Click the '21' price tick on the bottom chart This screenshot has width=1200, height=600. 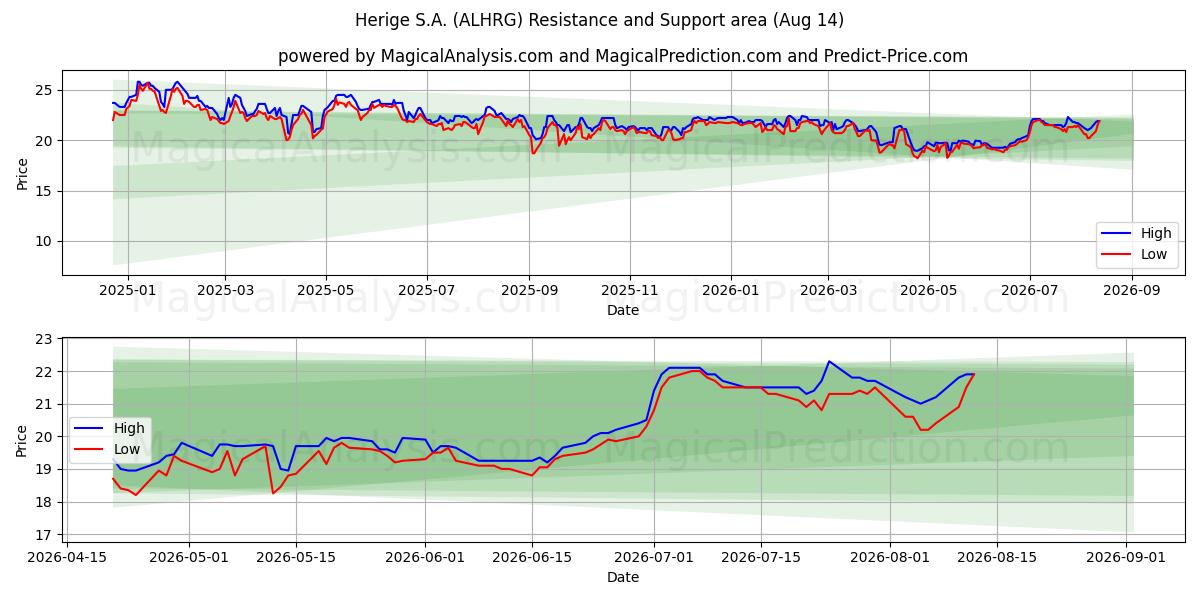45,404
